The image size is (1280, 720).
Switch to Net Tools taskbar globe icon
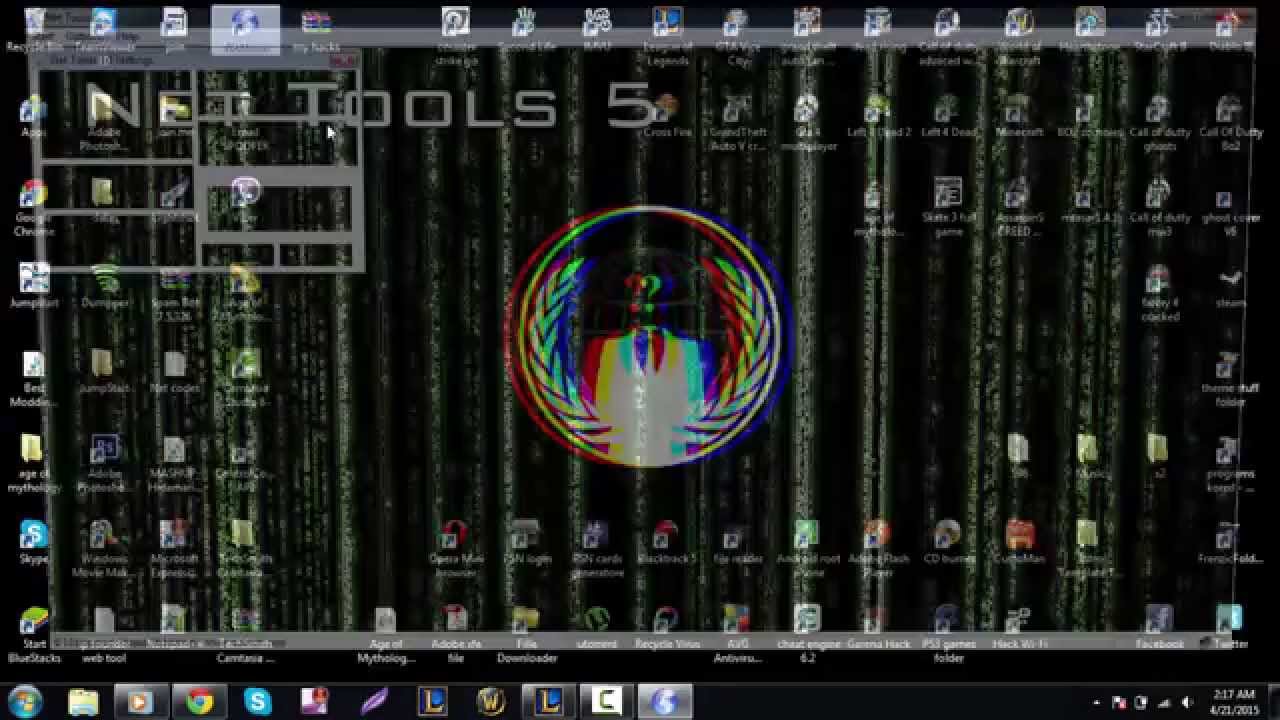click(x=665, y=702)
